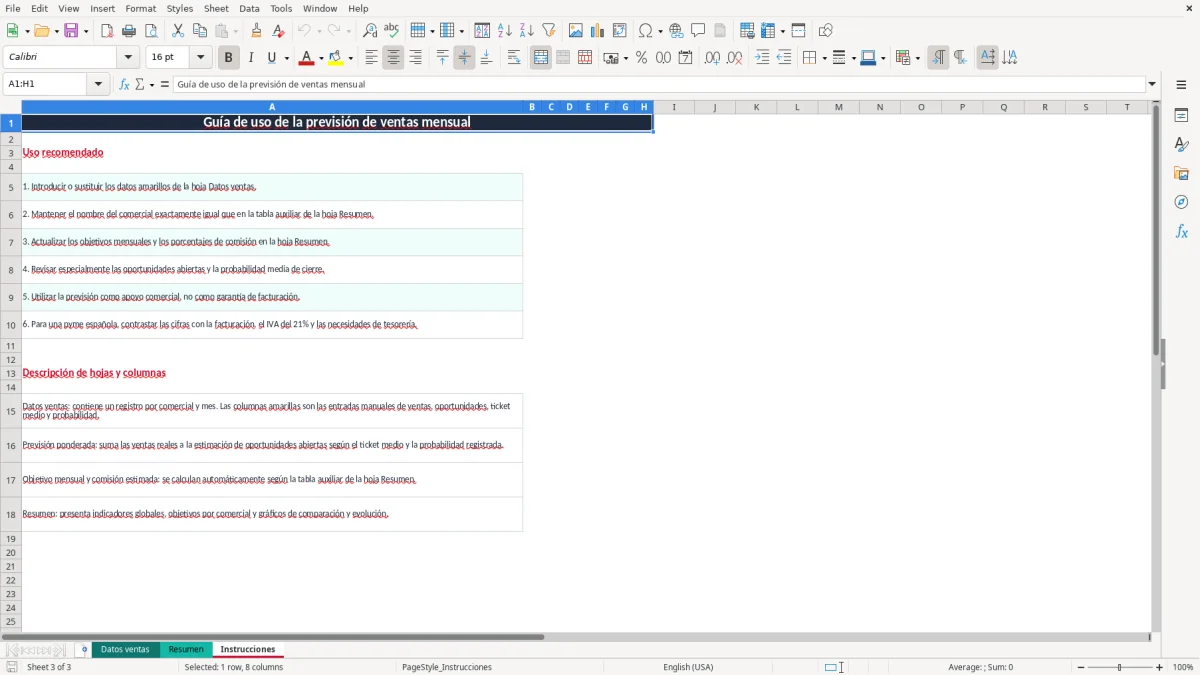Image resolution: width=1200 pixels, height=675 pixels.
Task: Switch to Datos ventas sheet tab
Action: (x=125, y=649)
